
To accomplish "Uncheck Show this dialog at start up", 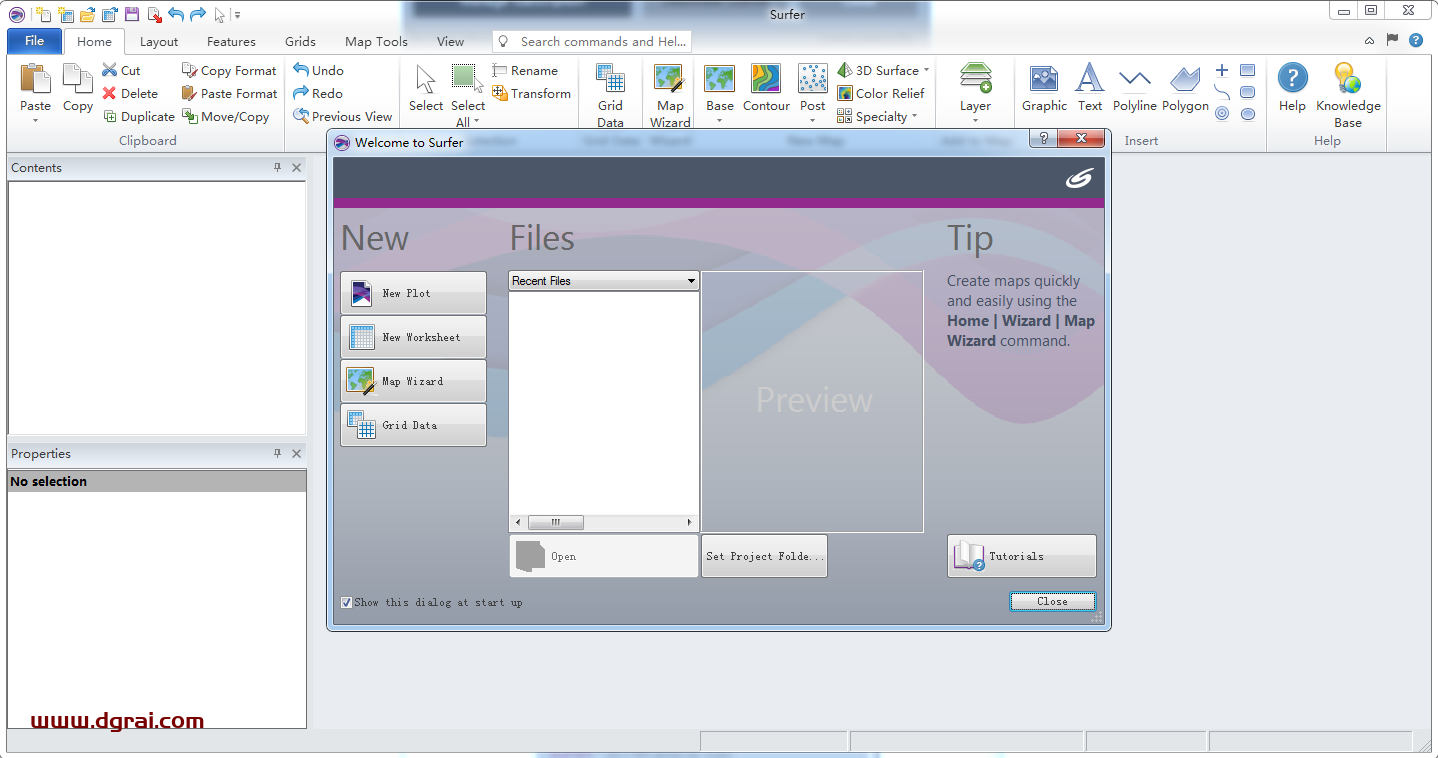I will click(347, 602).
